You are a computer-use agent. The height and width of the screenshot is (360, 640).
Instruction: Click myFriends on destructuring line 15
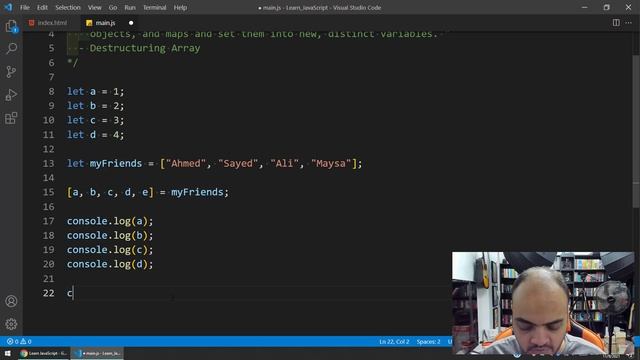coord(197,192)
